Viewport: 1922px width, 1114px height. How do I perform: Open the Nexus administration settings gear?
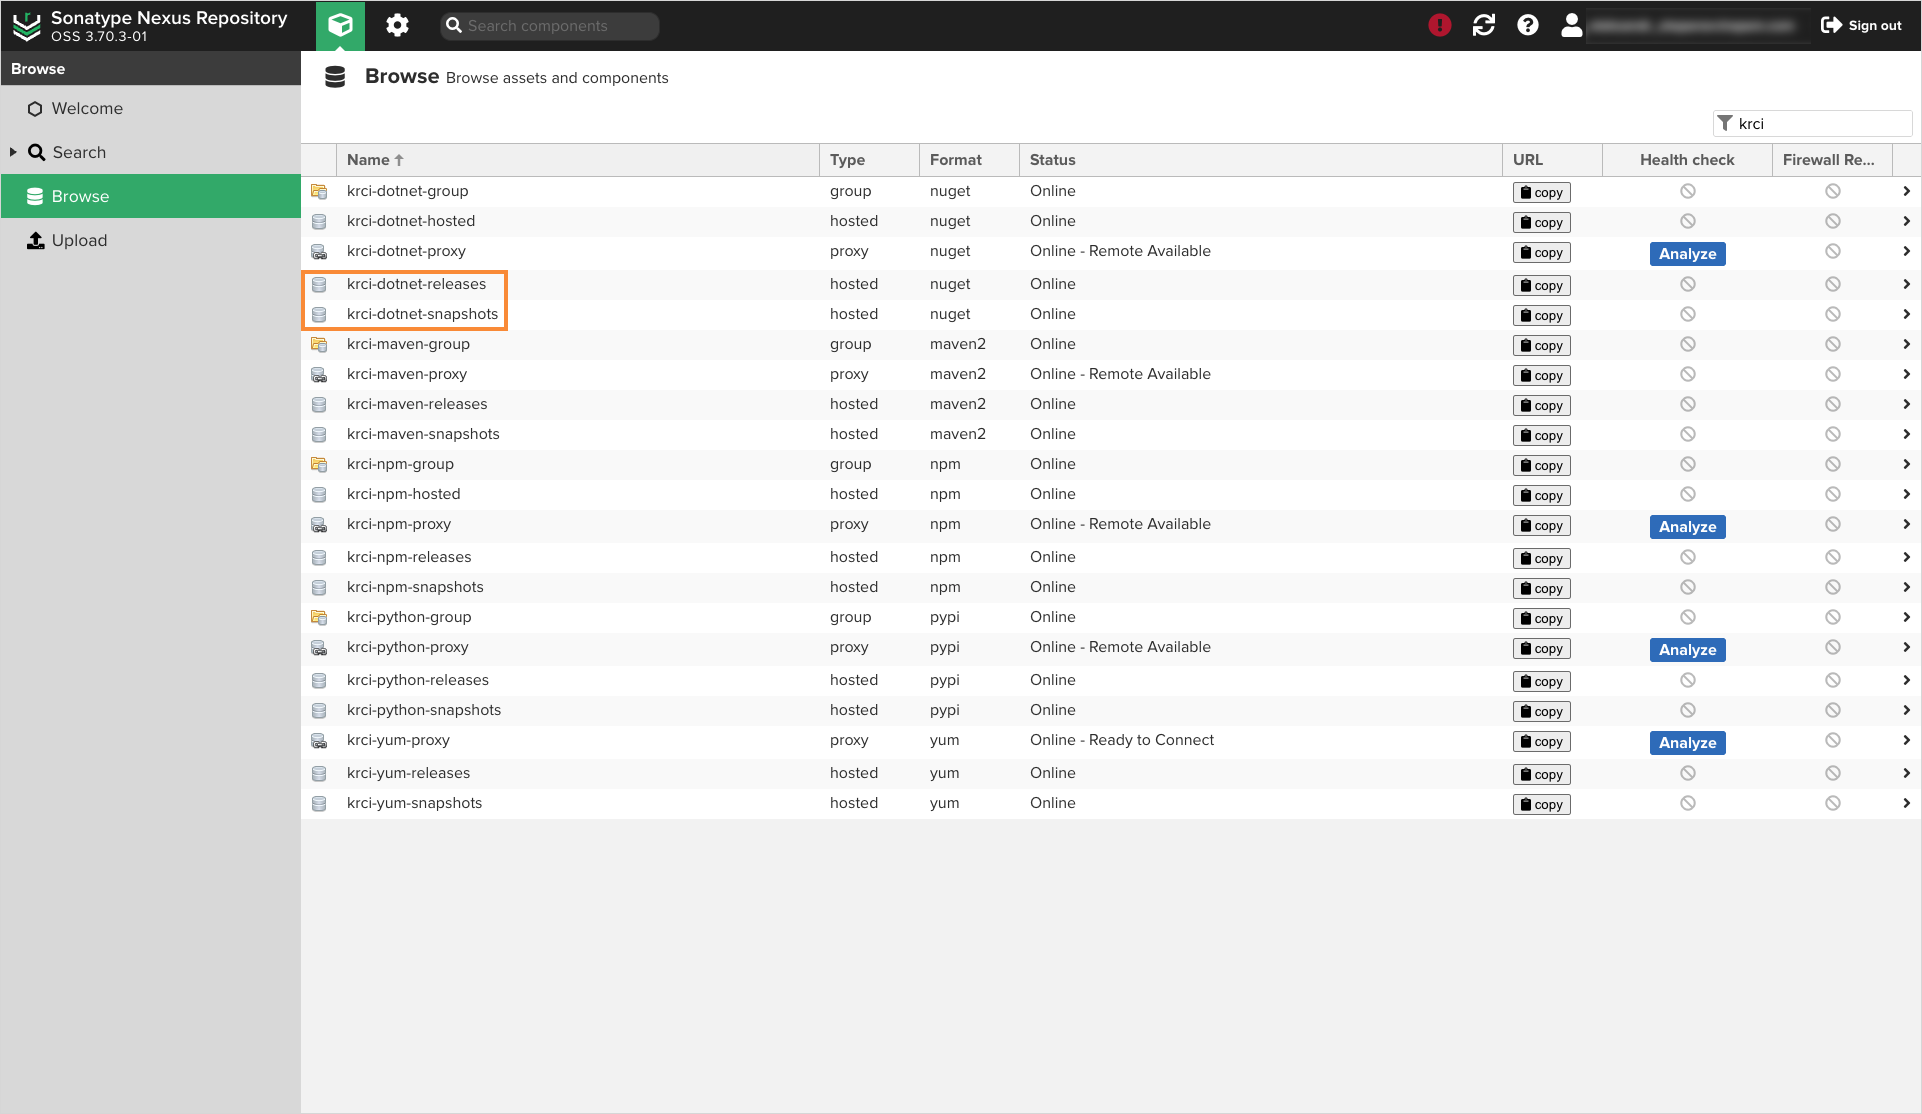point(397,25)
